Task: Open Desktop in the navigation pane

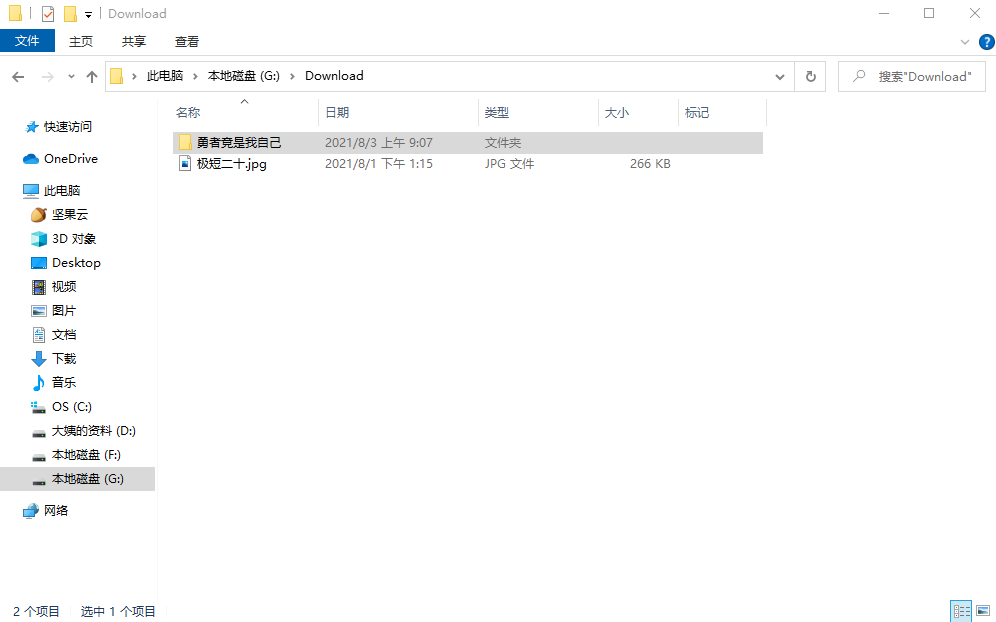Action: click(x=76, y=263)
